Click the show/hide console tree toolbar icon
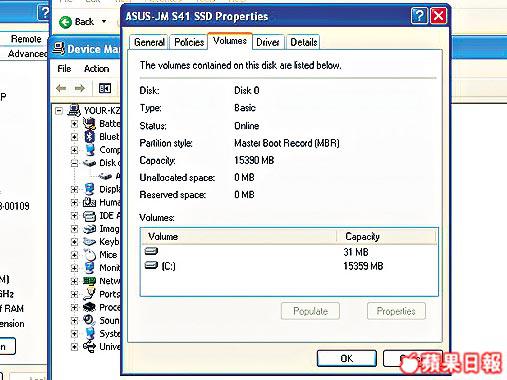The width and height of the screenshot is (507, 380). pos(105,88)
